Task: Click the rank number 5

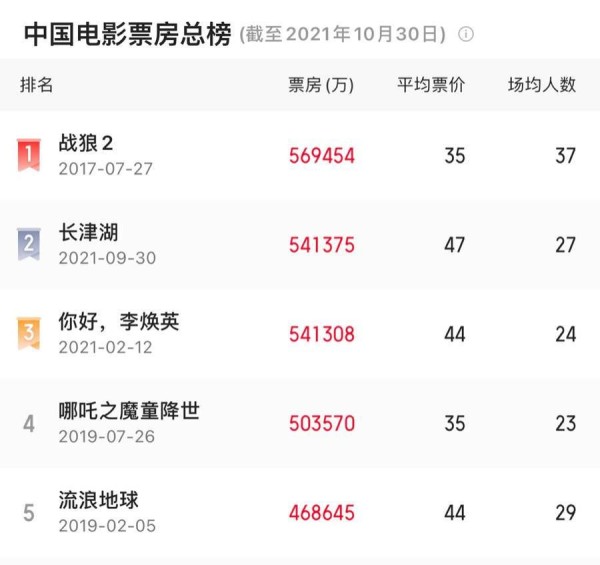Action: [x=29, y=513]
